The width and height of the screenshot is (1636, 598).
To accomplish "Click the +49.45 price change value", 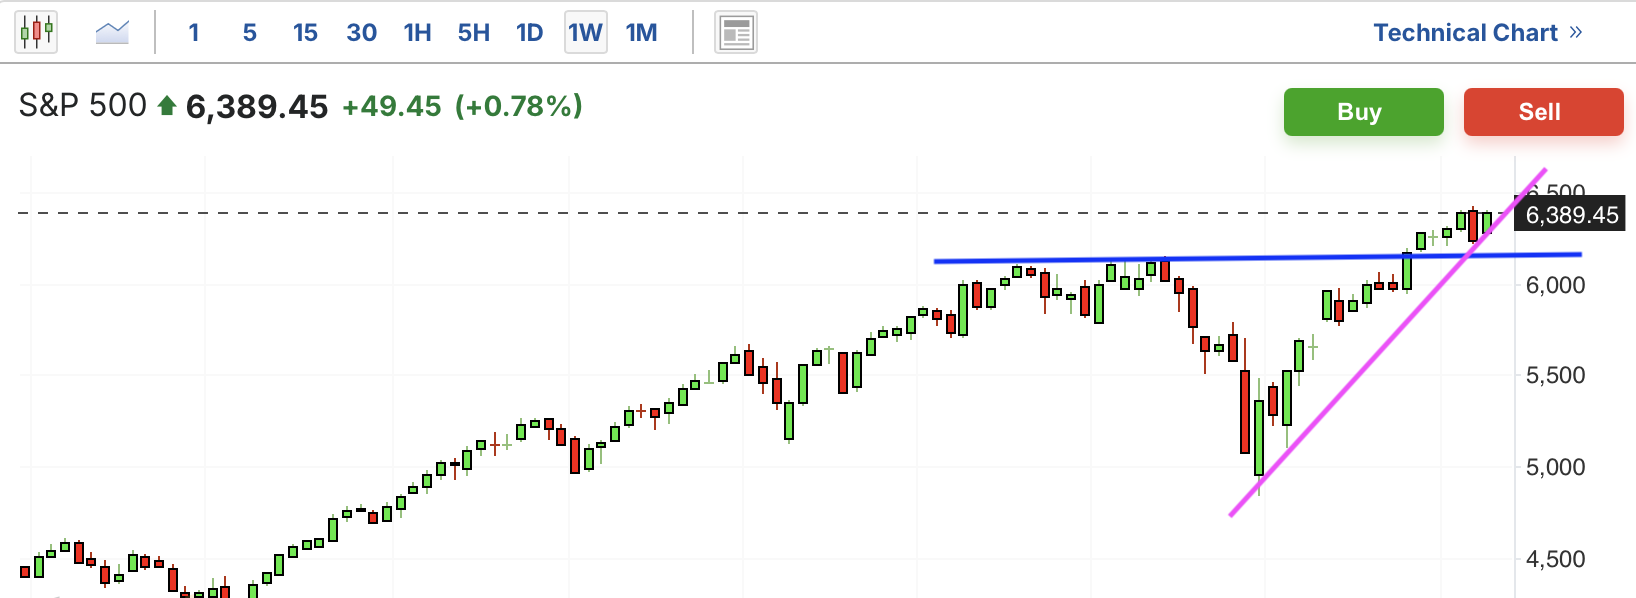I will pos(392,106).
